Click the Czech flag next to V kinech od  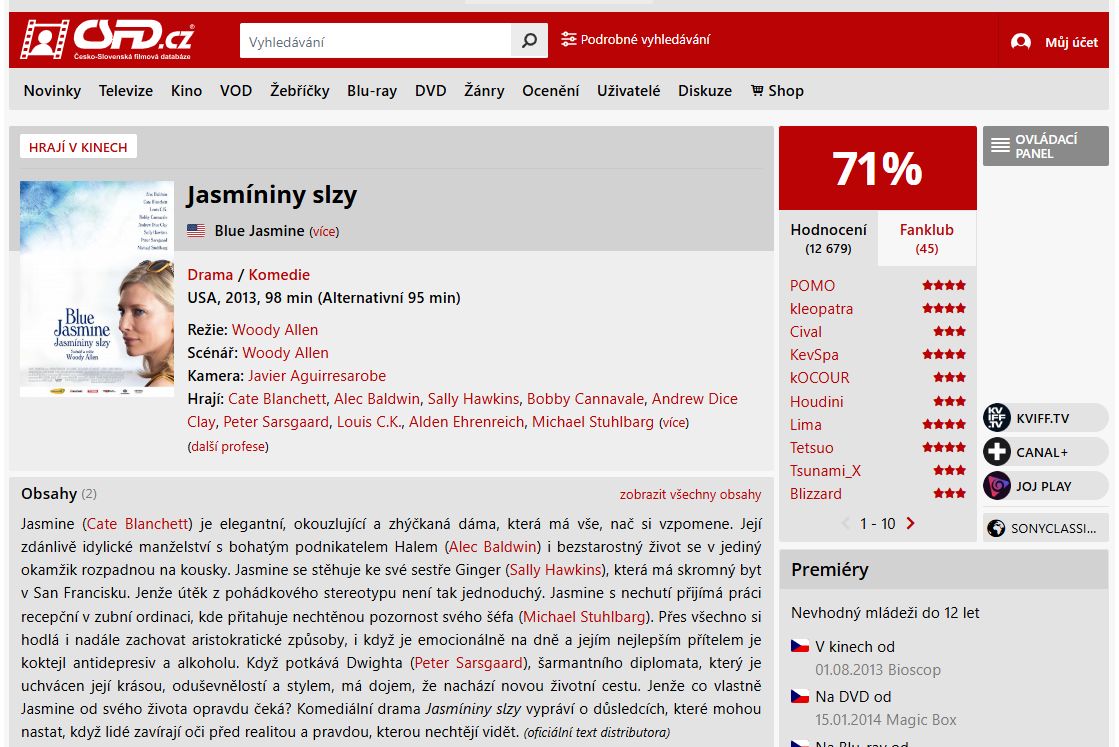(x=800, y=646)
